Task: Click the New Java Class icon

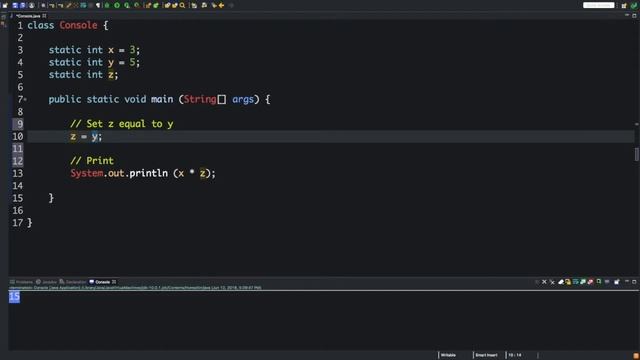Action: (156, 5)
